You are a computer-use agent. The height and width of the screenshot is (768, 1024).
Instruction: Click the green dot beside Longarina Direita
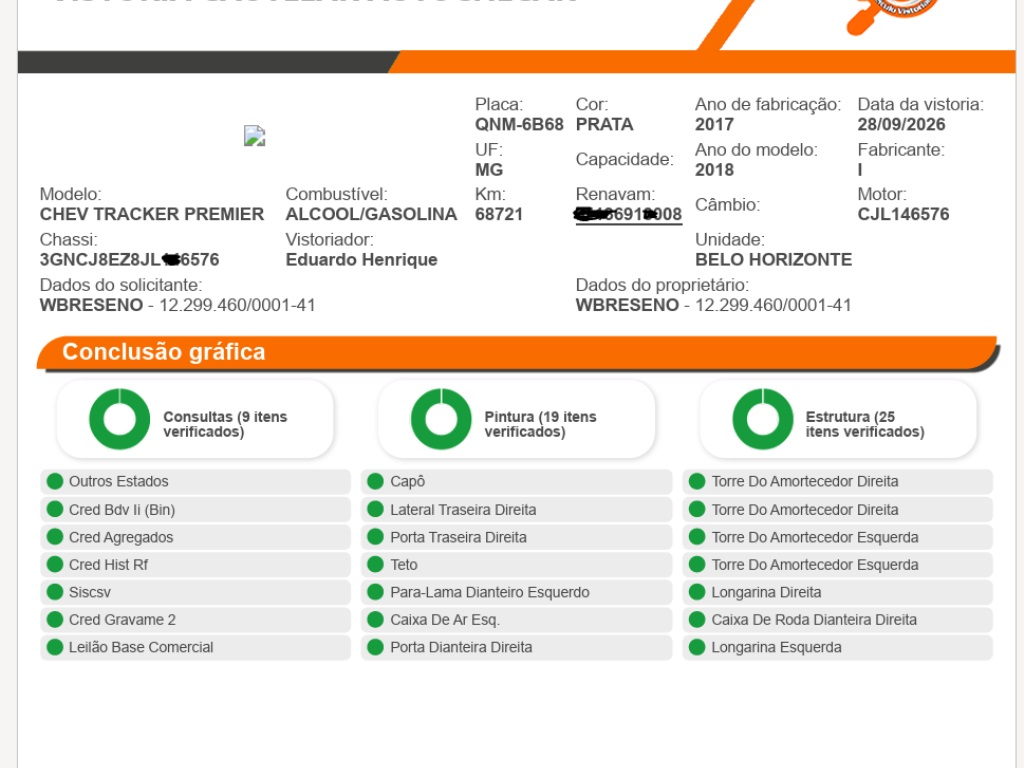tap(697, 592)
